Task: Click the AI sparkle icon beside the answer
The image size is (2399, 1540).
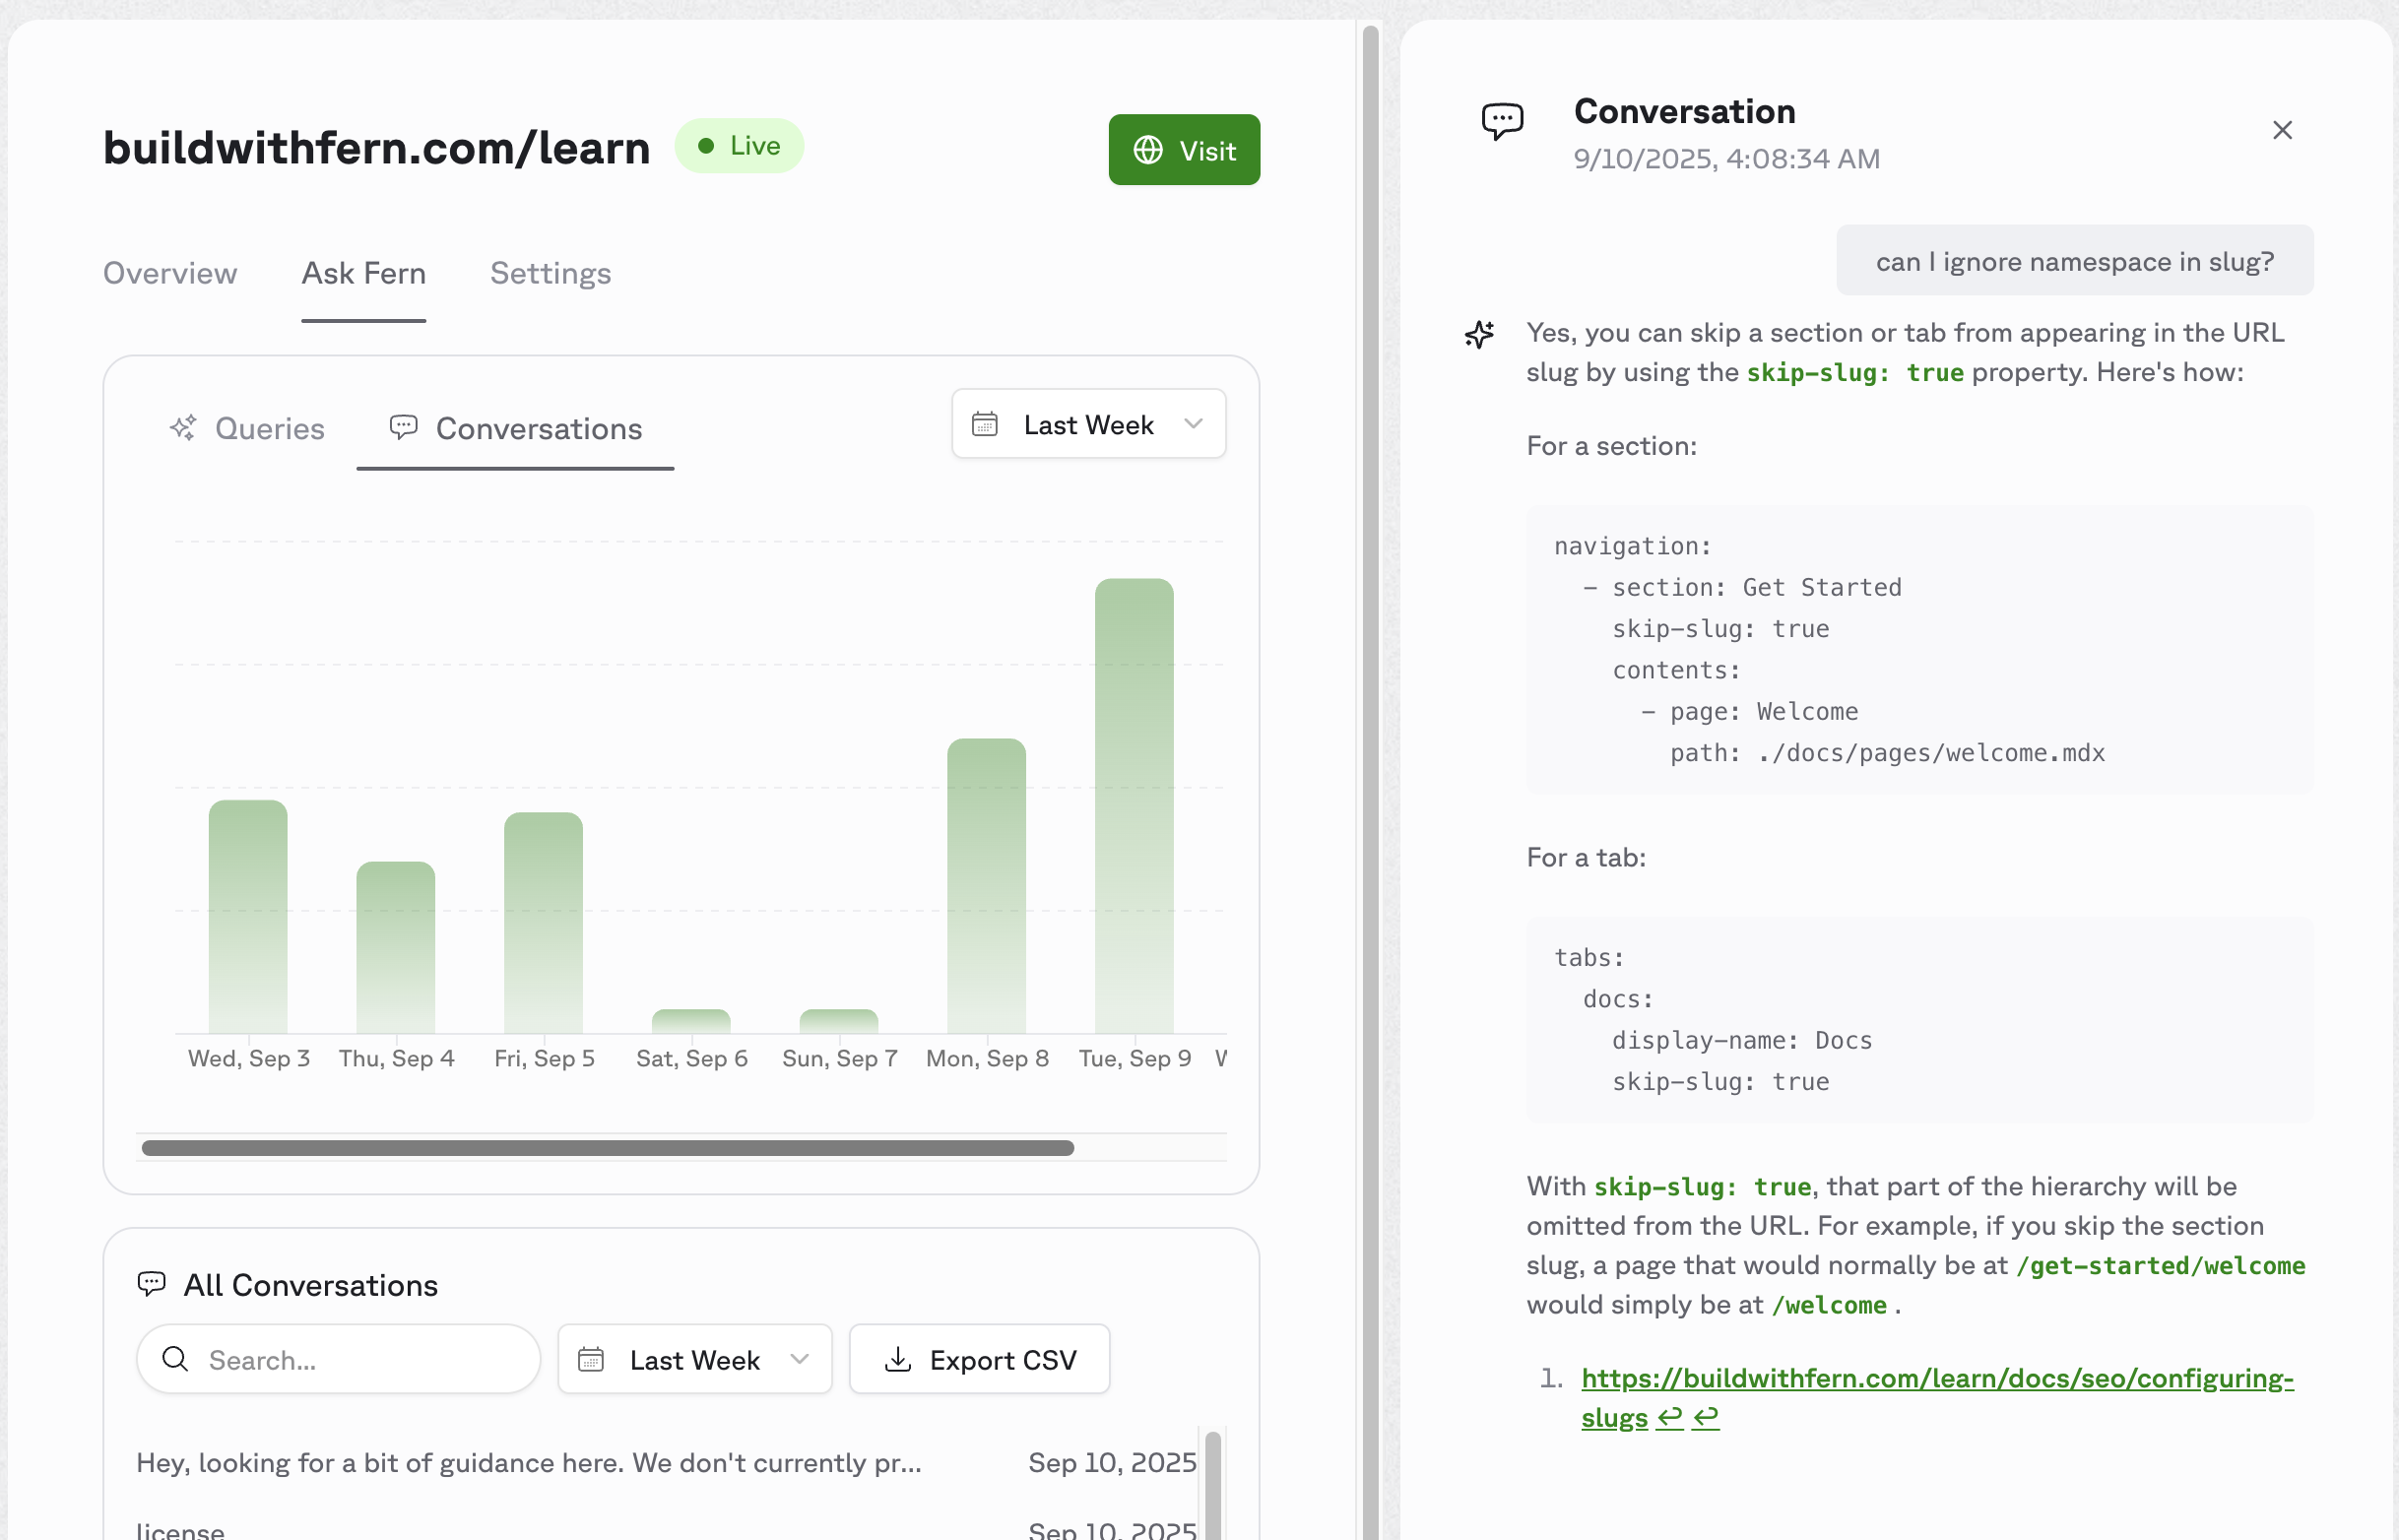Action: [x=1479, y=334]
